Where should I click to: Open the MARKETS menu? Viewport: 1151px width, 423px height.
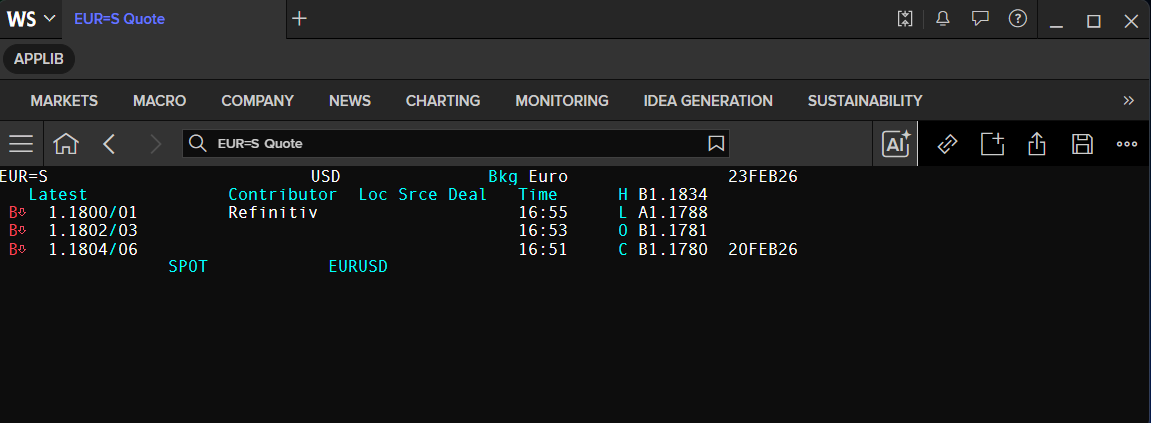(64, 101)
